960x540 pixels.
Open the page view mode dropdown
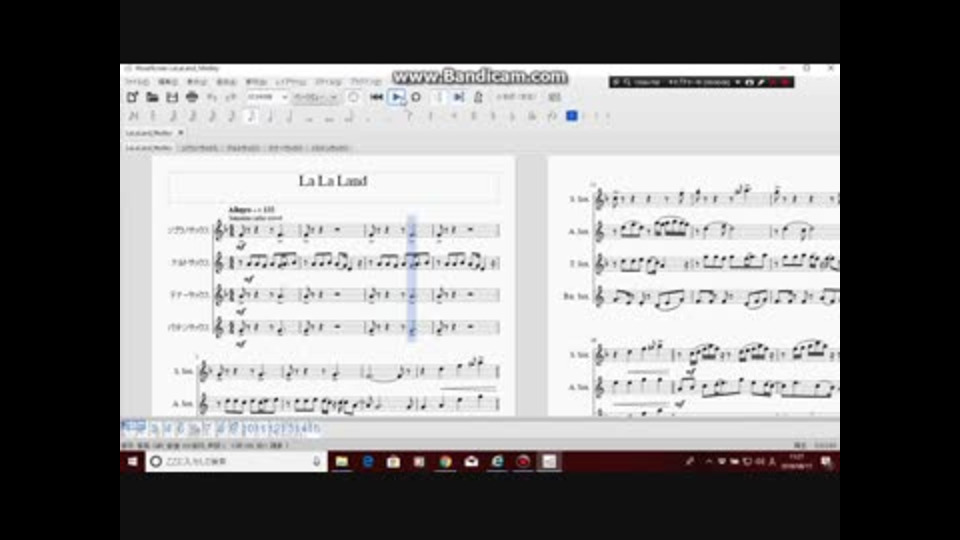(315, 97)
